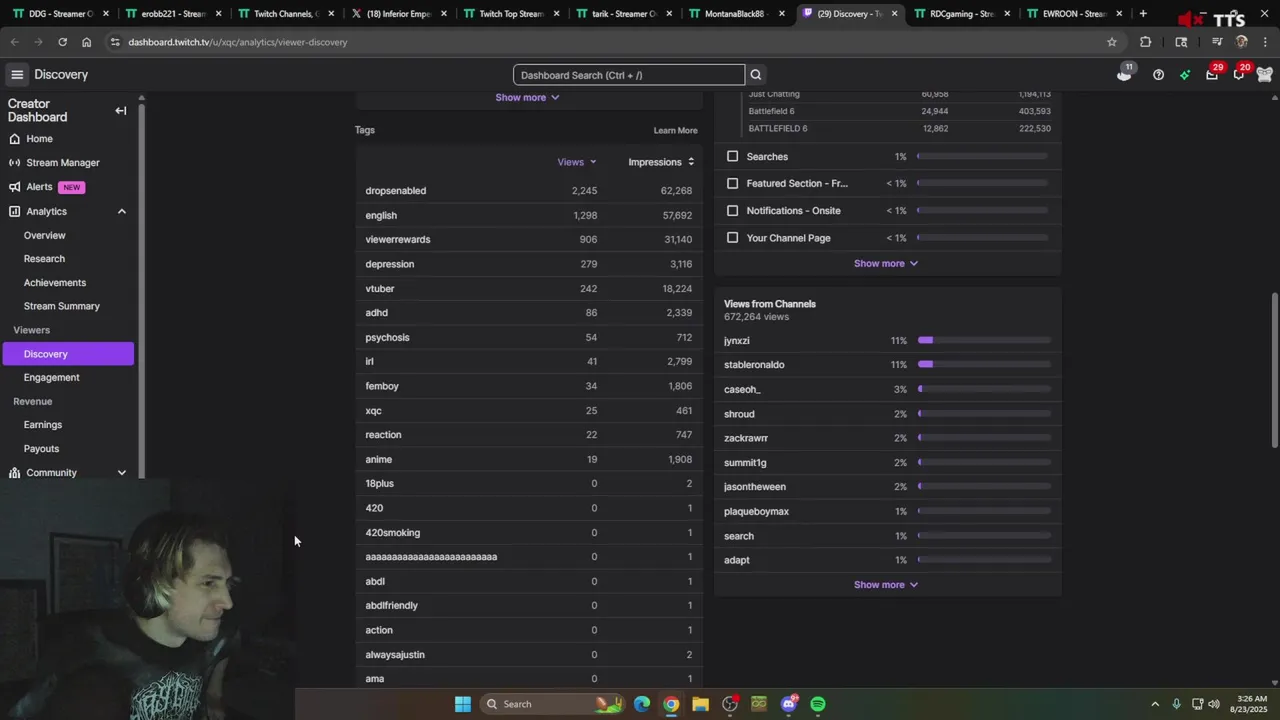Screen dimensions: 1280x720
Task: Check the Searches checkbox
Action: tap(733, 157)
